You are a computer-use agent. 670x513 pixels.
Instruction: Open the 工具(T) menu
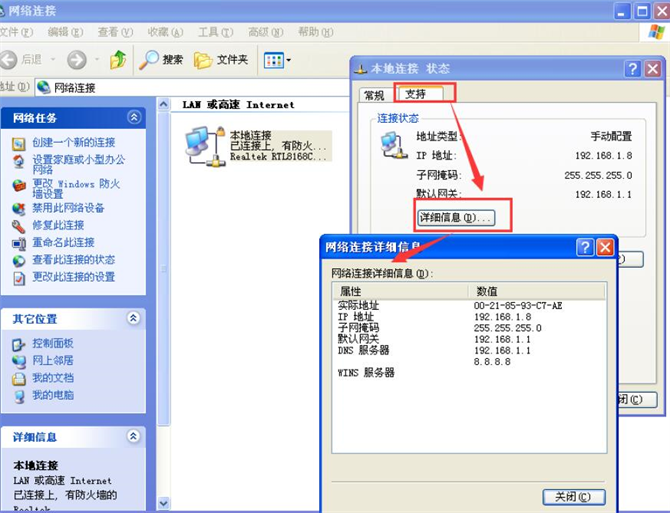click(216, 32)
